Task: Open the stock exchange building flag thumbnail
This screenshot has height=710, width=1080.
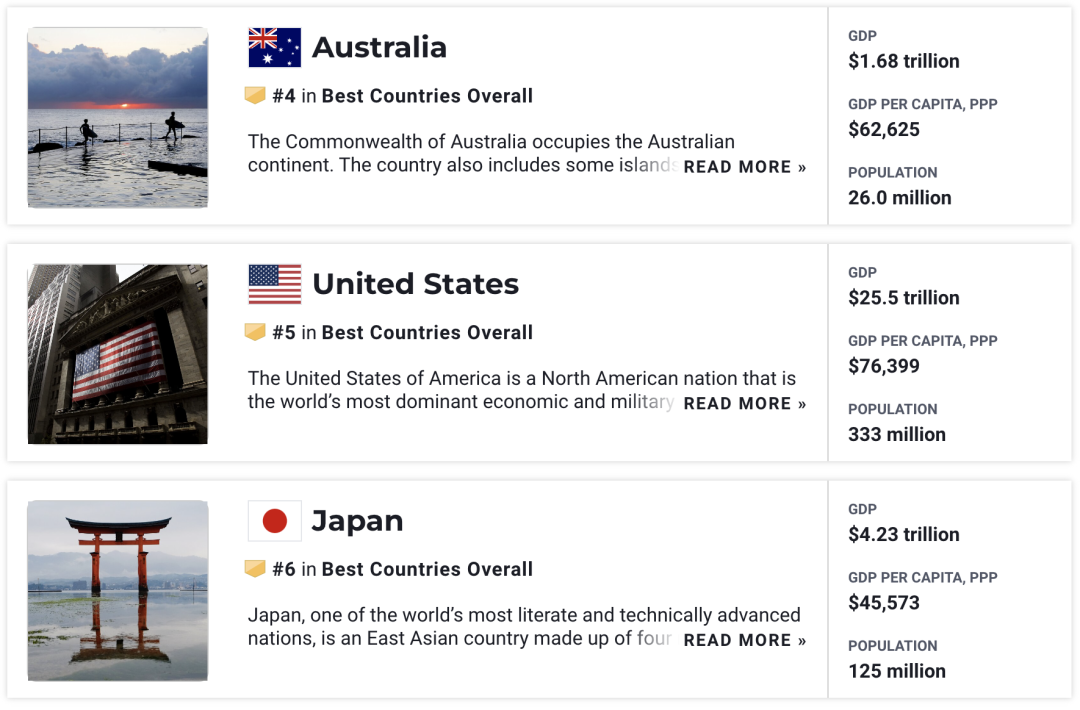Action: pos(118,354)
